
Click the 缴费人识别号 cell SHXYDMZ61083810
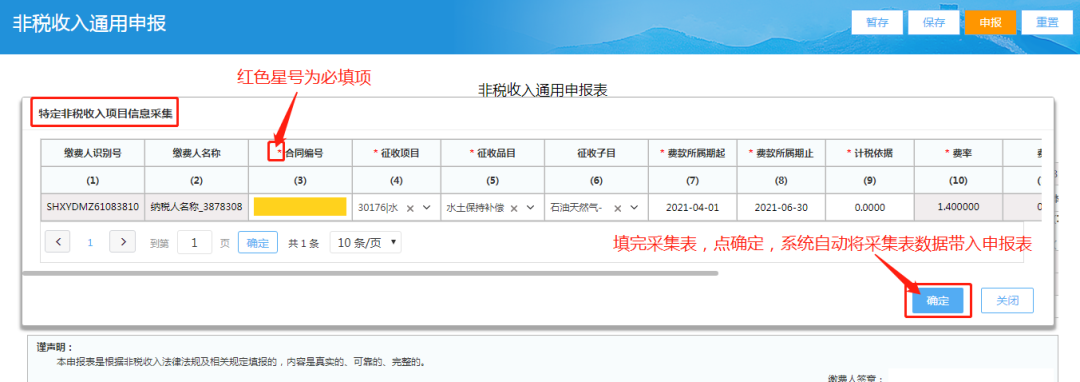(93, 206)
